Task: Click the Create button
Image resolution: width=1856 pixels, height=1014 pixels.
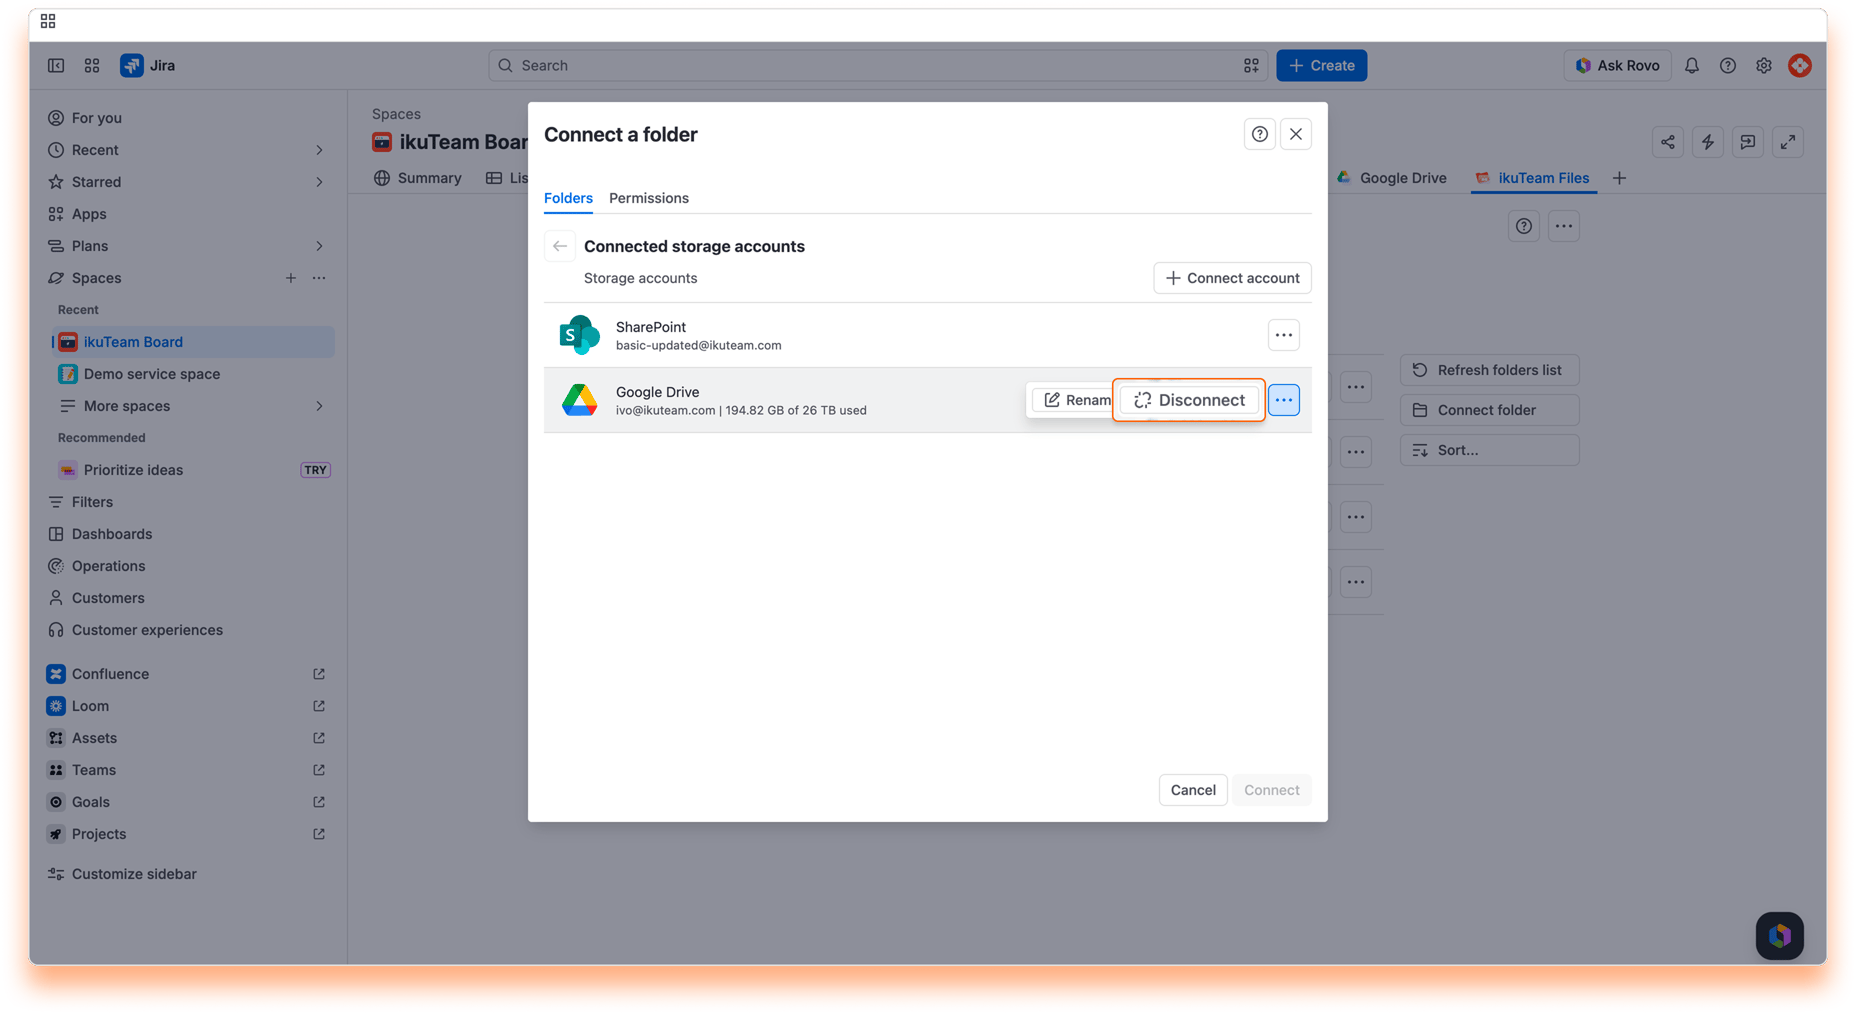Action: (1322, 66)
